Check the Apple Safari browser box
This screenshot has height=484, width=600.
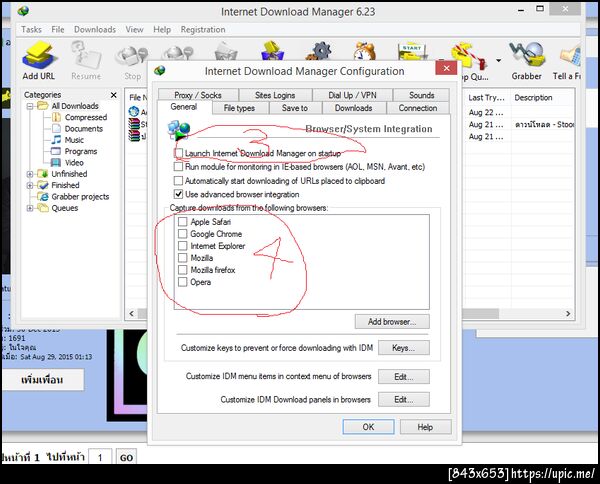coord(183,222)
